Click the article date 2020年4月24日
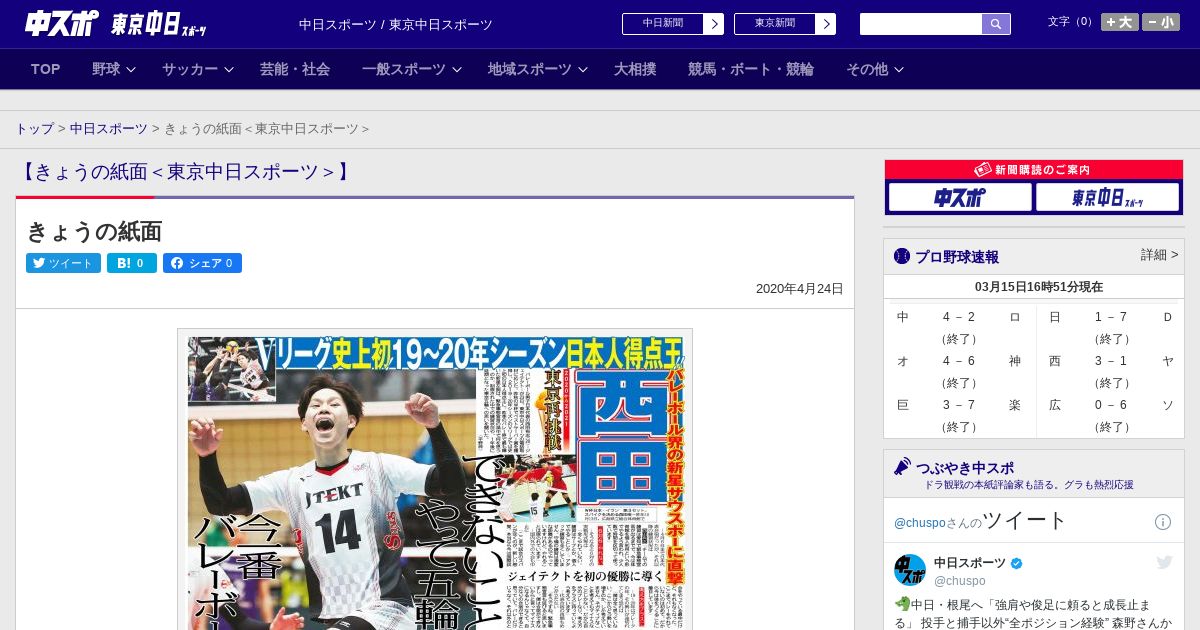 [x=800, y=289]
